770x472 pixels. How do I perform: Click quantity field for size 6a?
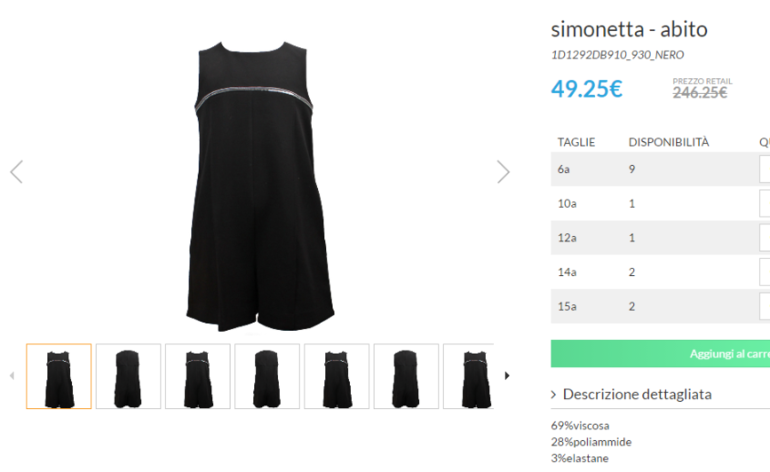(x=765, y=169)
